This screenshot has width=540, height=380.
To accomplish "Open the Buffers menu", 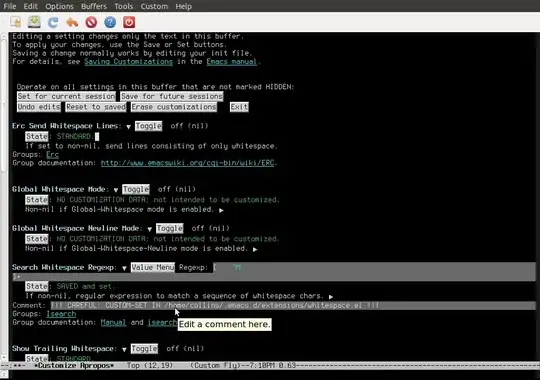I will (x=94, y=6).
